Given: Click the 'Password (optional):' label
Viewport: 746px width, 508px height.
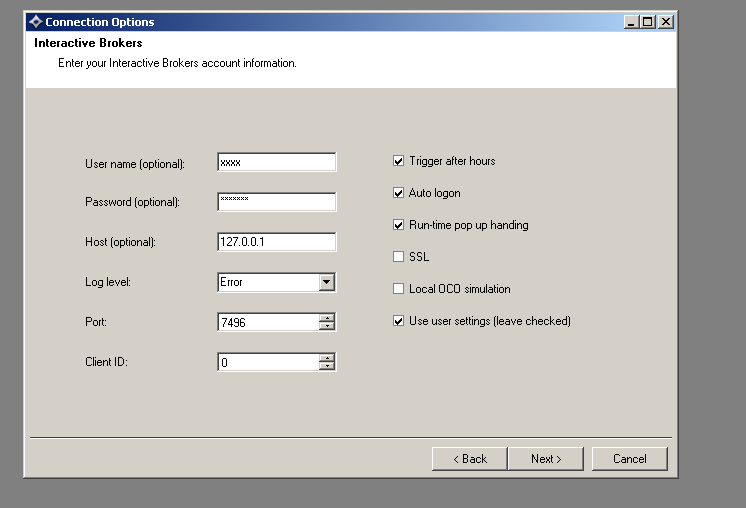Looking at the screenshot, I should [x=132, y=202].
